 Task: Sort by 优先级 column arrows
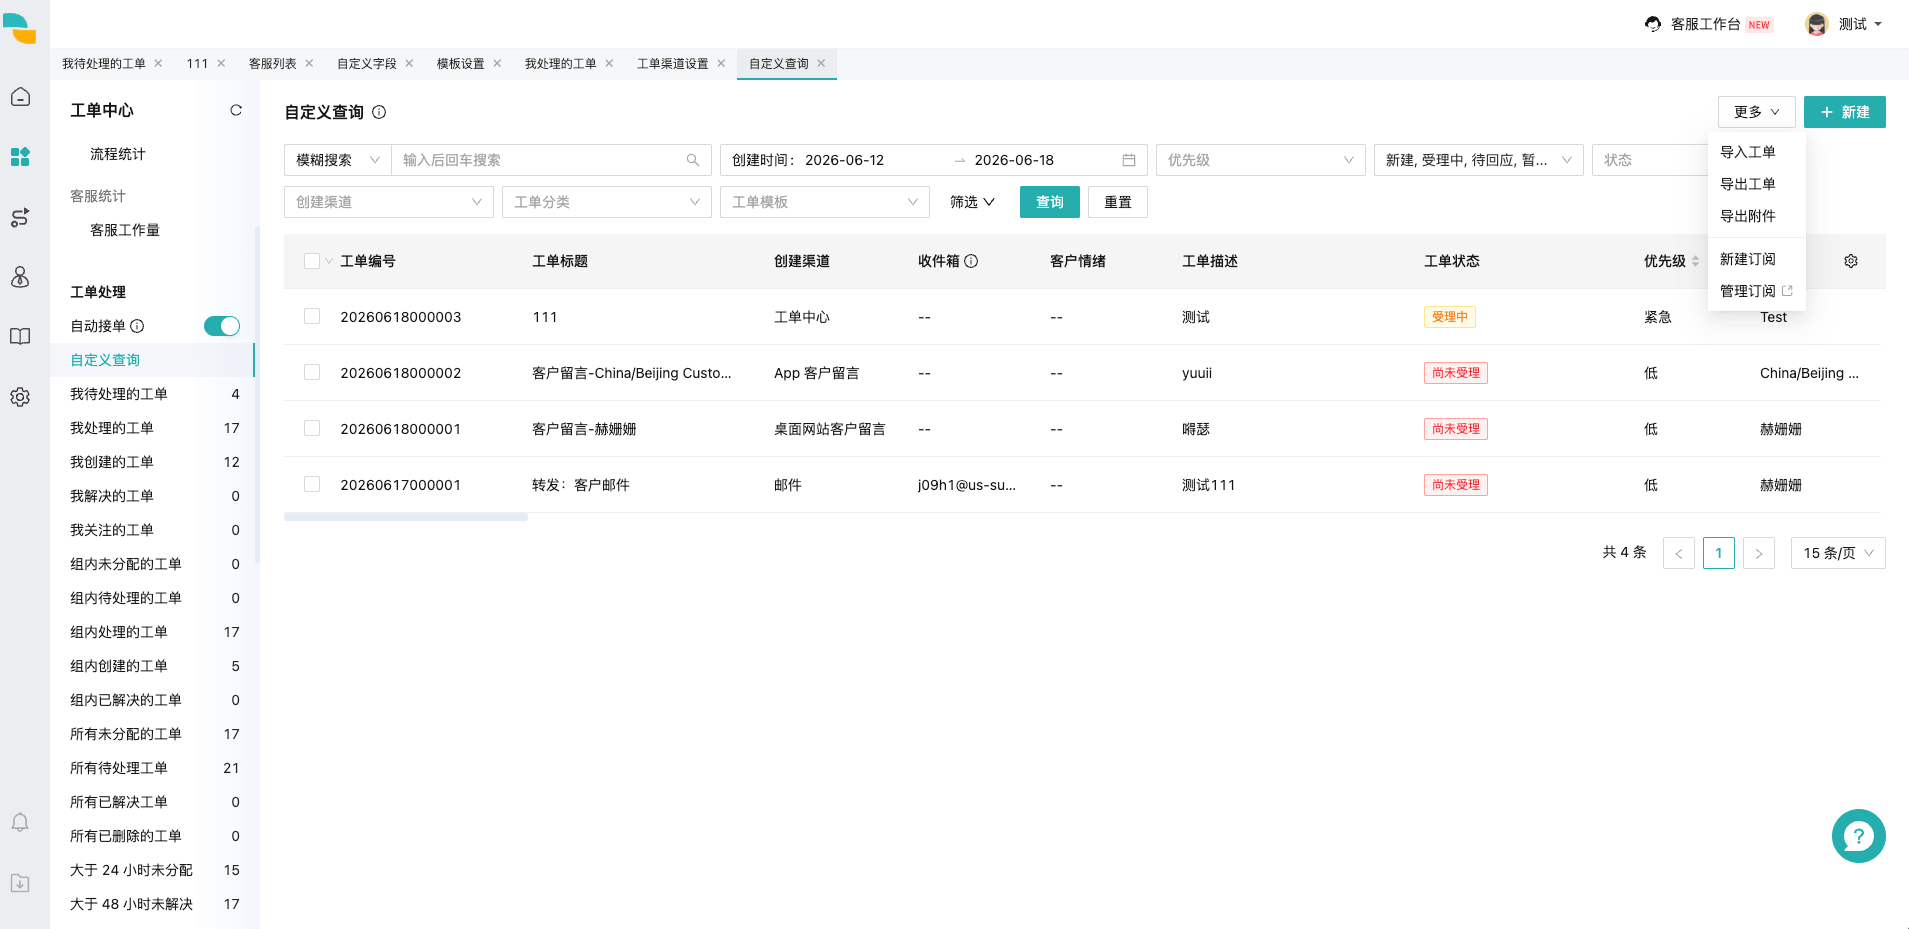pos(1695,261)
